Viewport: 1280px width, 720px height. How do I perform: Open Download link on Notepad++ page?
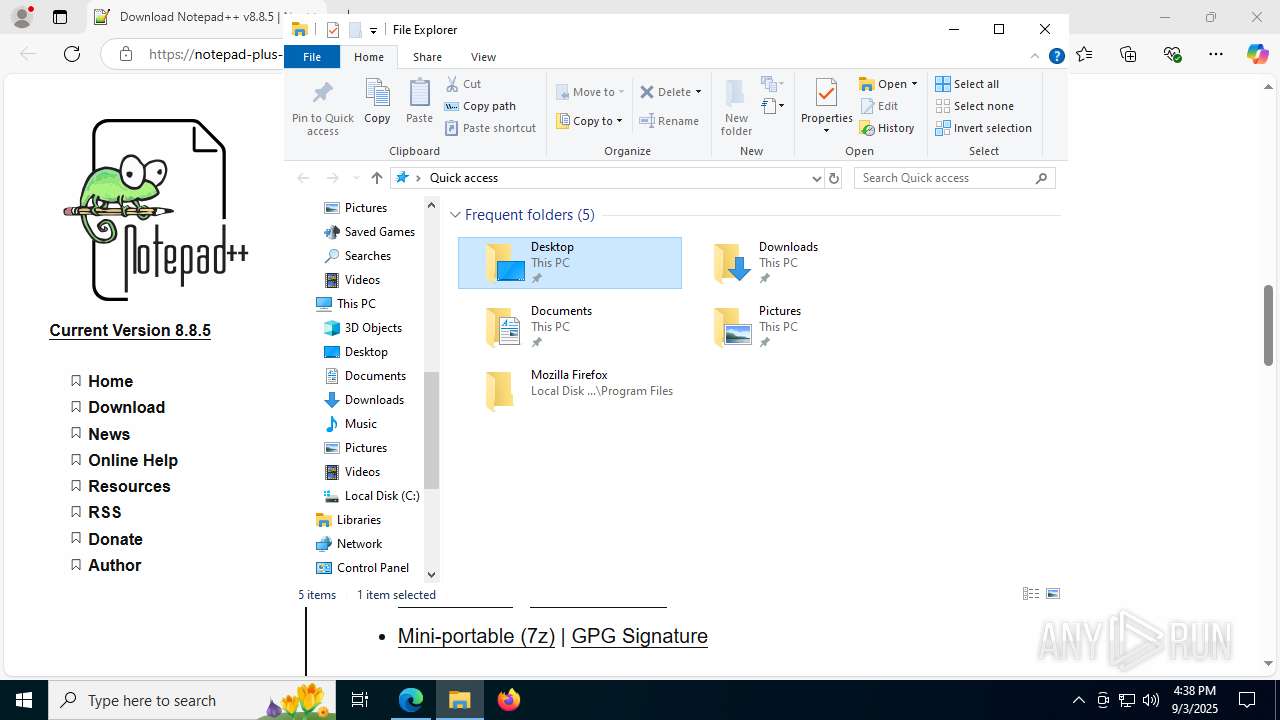[x=126, y=407]
